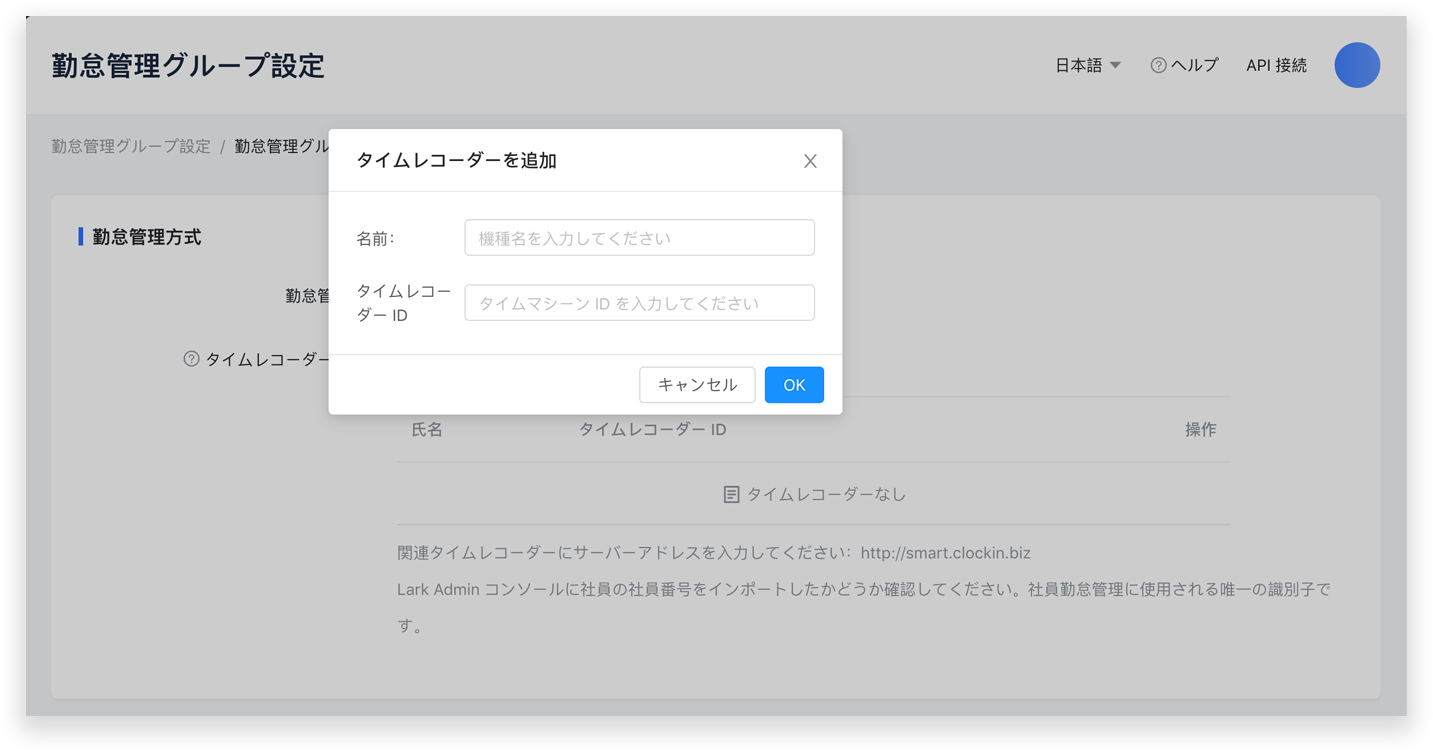Image resolution: width=1433 pixels, height=752 pixels.
Task: Click the help icon next to タイムレコーダー label
Action: click(191, 359)
